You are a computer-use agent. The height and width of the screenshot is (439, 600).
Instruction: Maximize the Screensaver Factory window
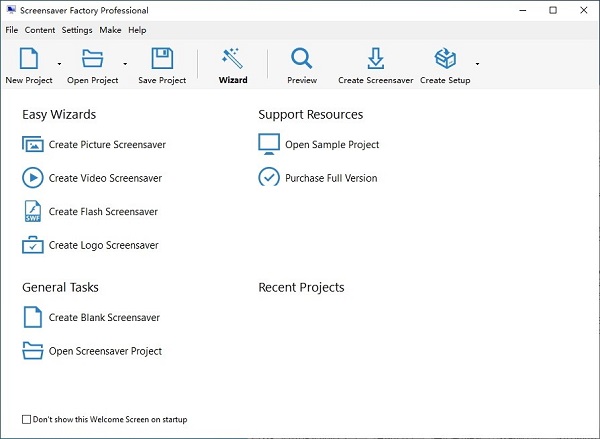[553, 10]
